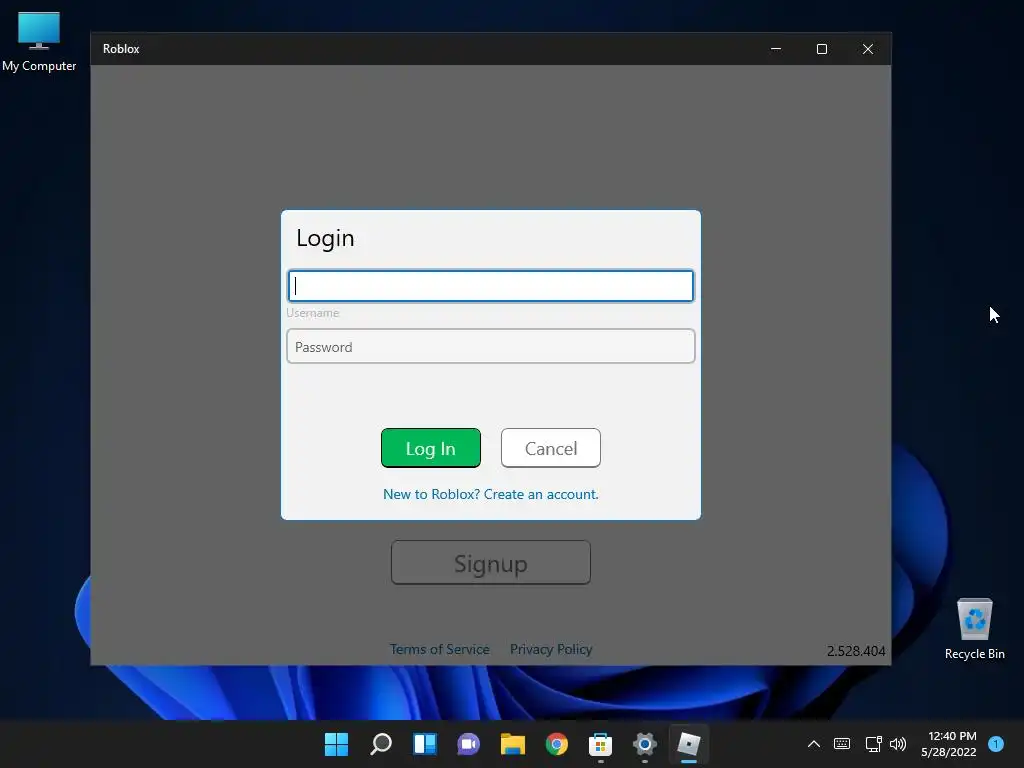Click the green Log In button

pyautogui.click(x=430, y=448)
